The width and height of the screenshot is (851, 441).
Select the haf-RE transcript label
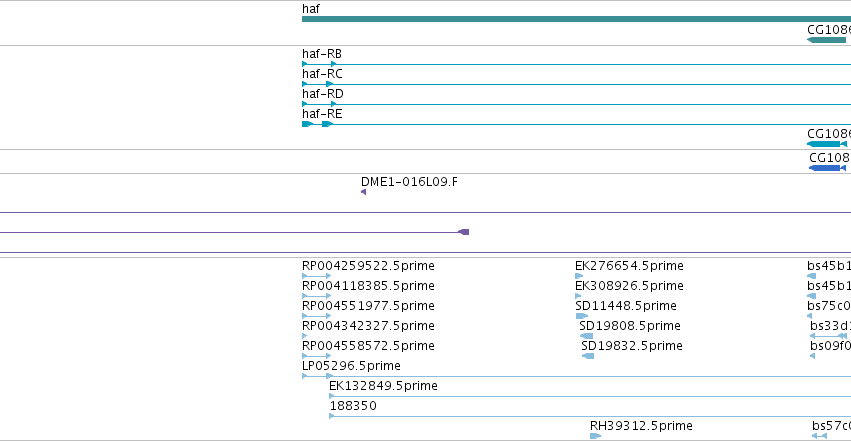(322, 114)
